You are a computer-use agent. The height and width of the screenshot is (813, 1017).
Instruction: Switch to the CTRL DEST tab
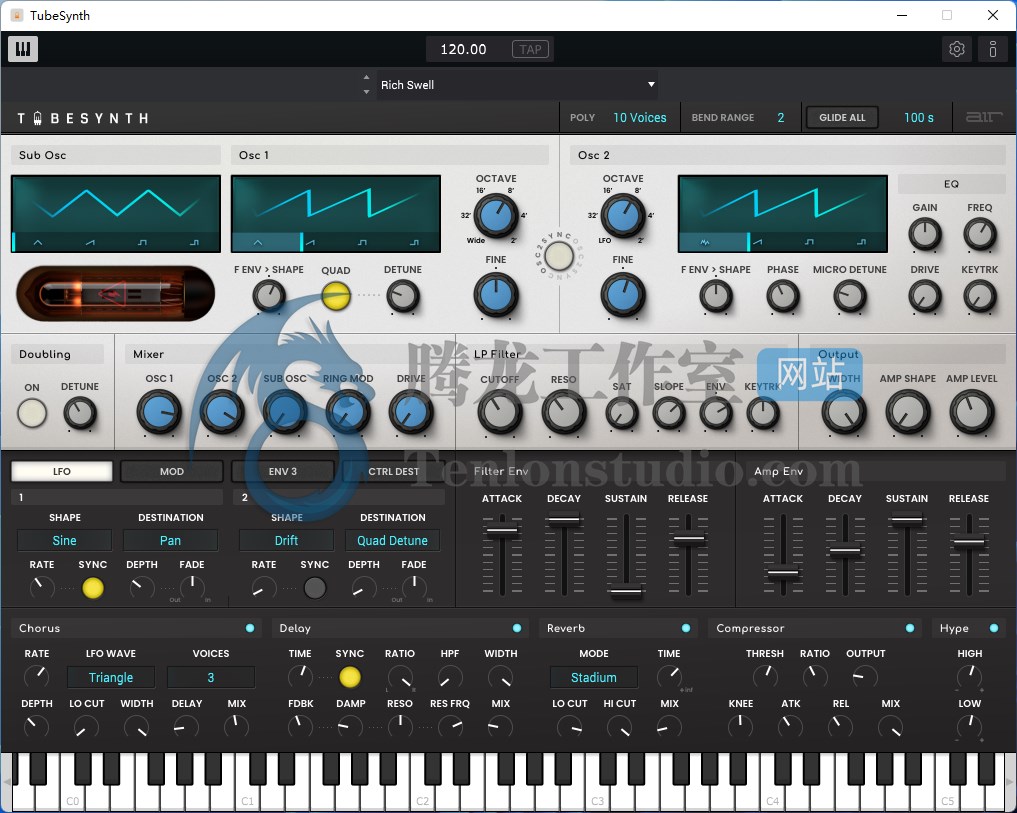coord(394,471)
